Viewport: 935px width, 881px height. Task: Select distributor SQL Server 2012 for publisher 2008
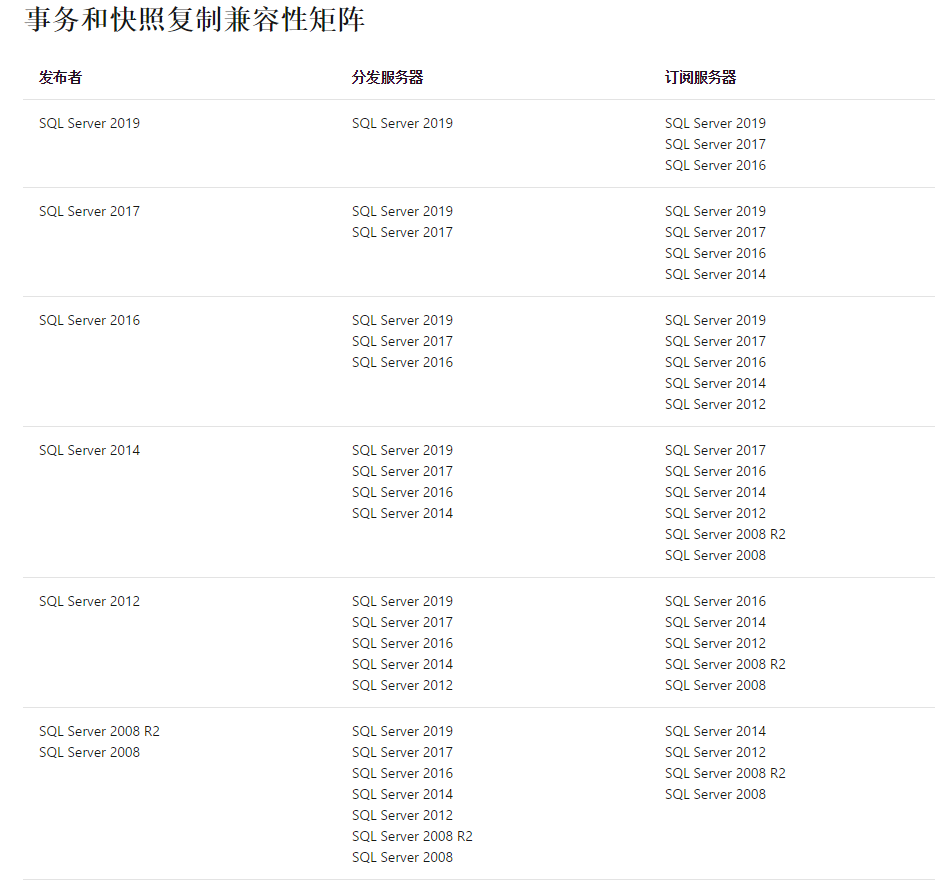coord(403,816)
